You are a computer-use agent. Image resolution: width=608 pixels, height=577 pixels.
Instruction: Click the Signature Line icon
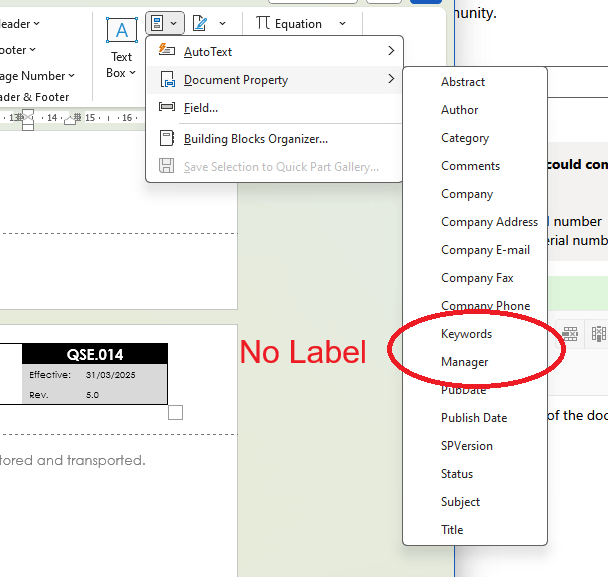click(200, 23)
